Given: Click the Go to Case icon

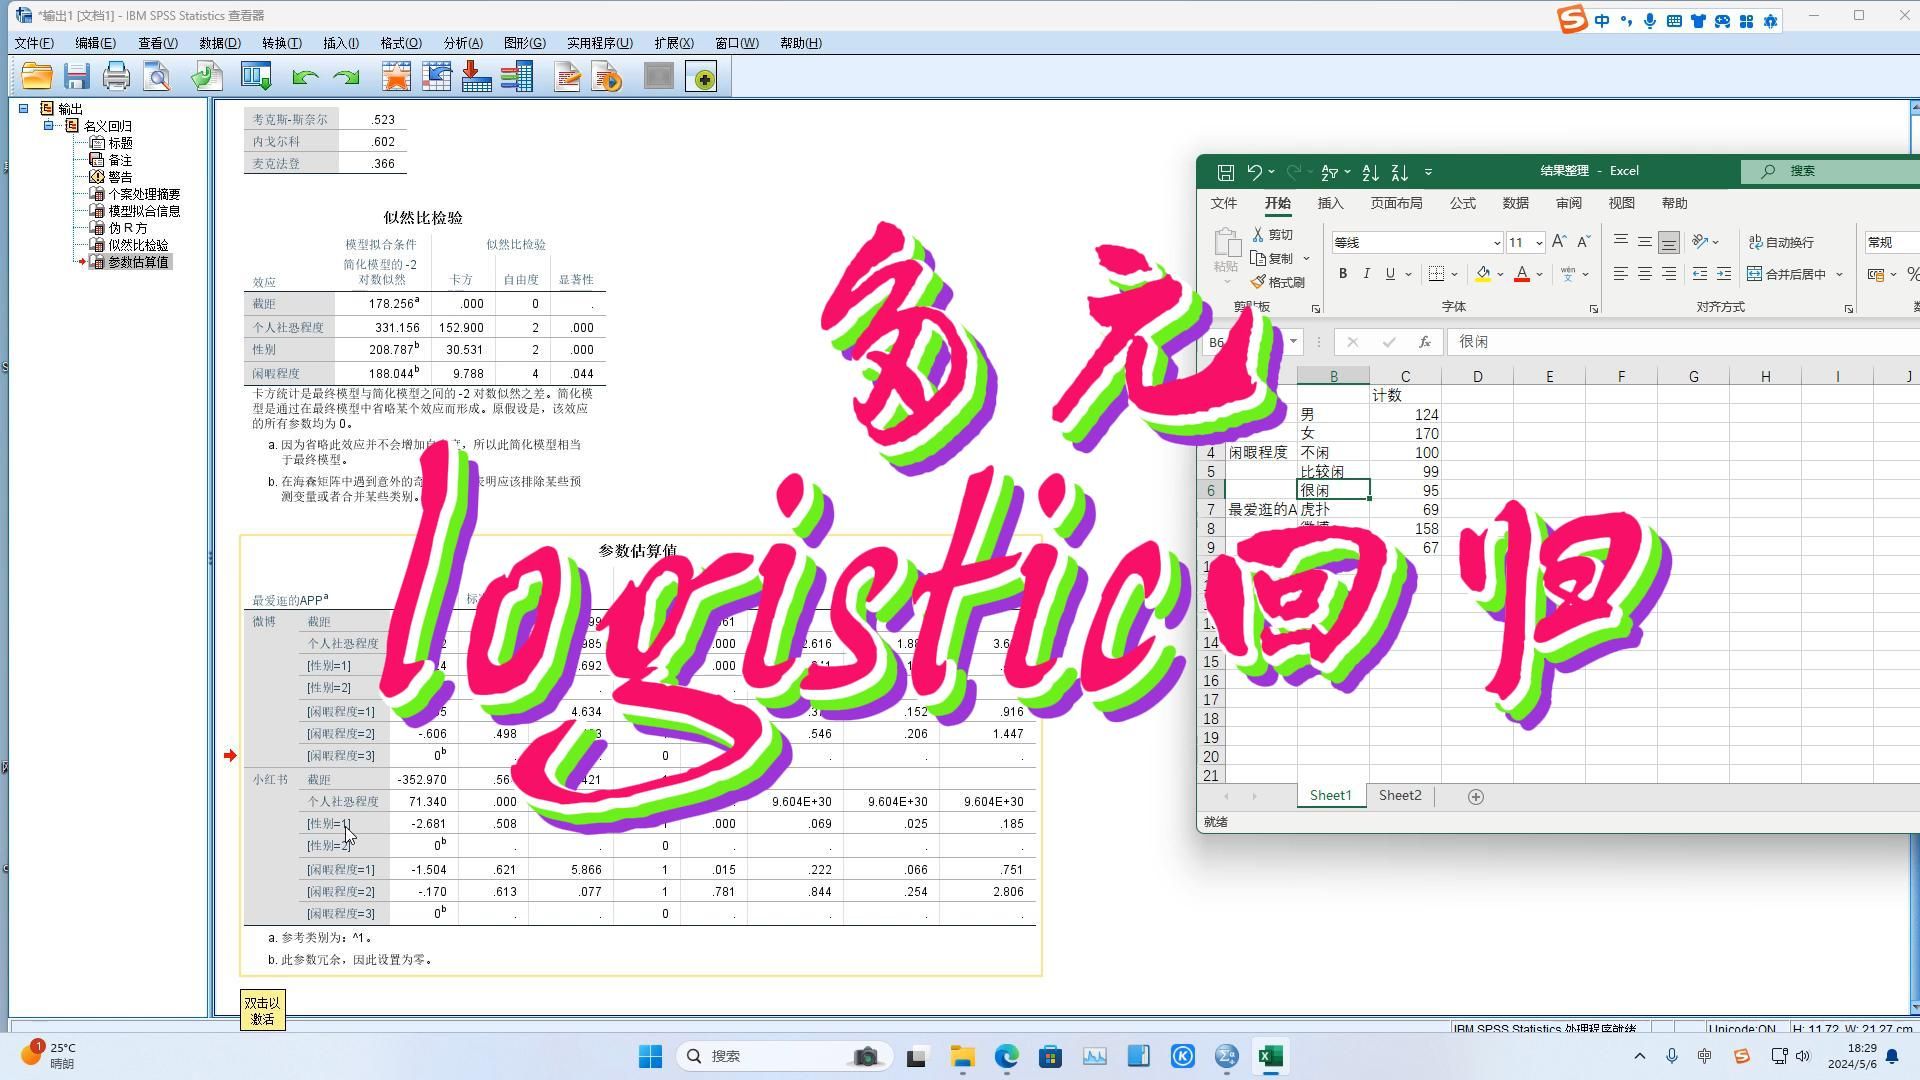Looking at the screenshot, I should click(436, 77).
